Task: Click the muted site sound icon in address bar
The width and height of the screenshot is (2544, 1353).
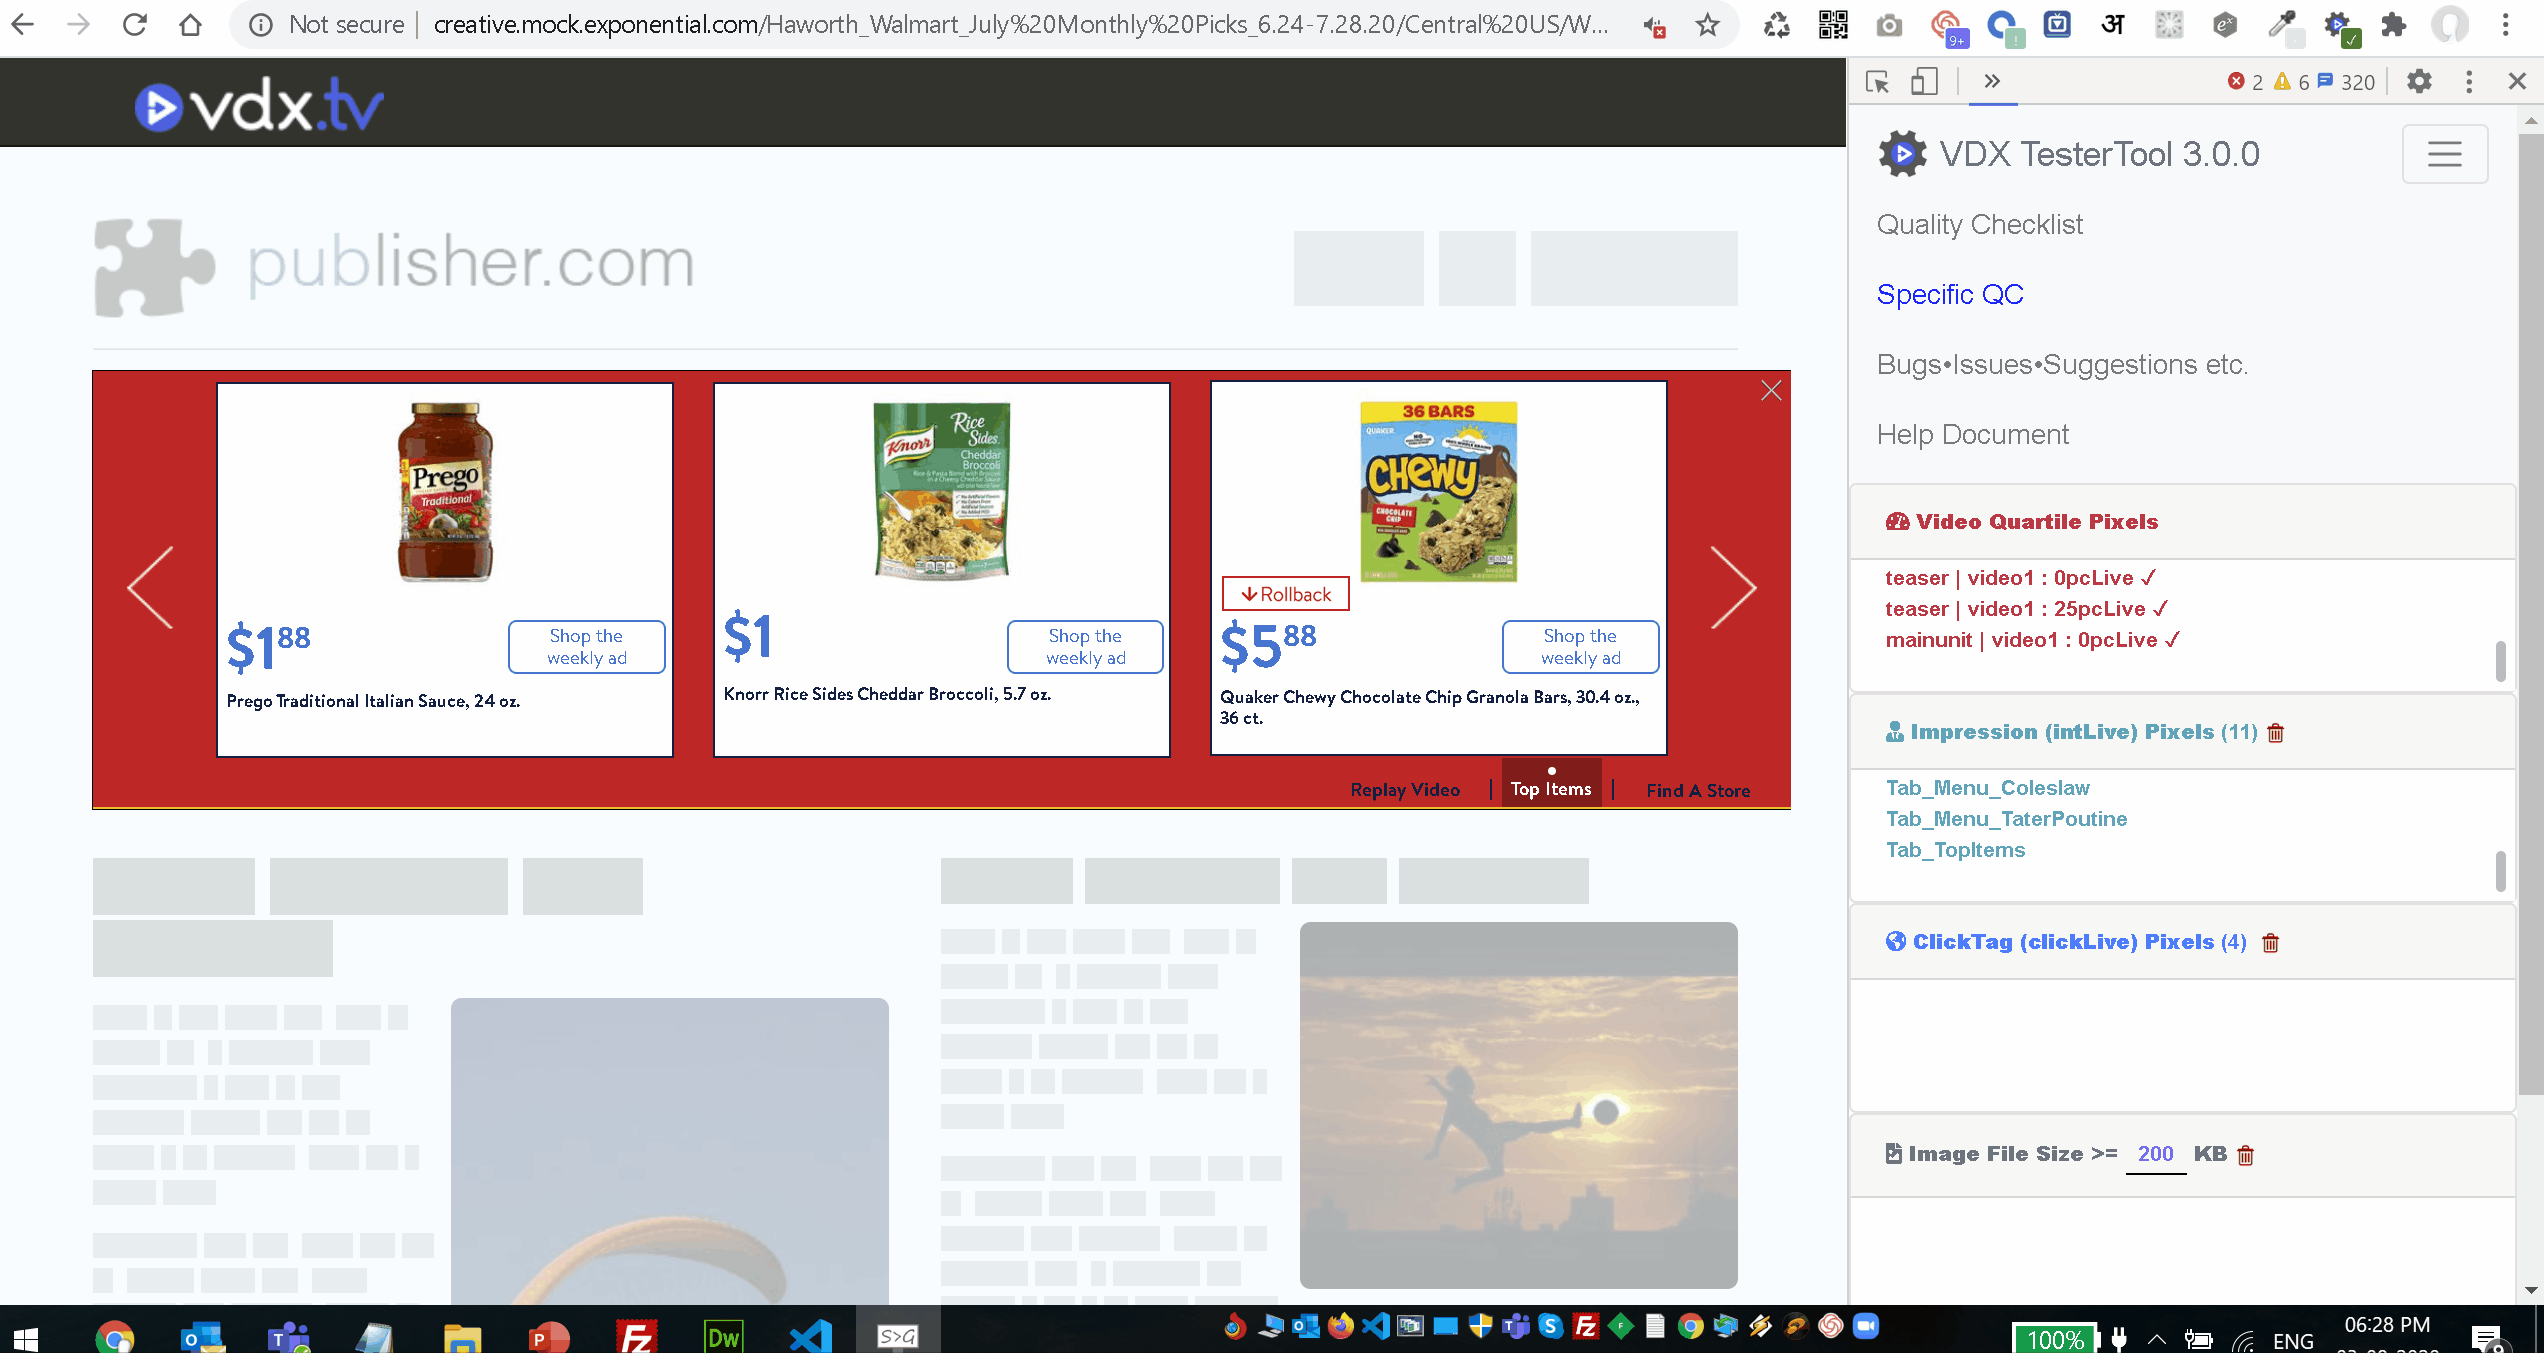Action: coord(1654,27)
